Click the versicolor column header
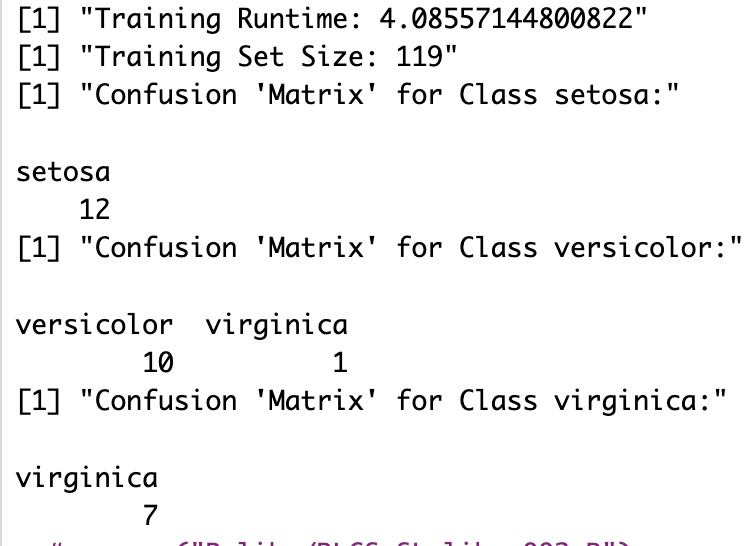Viewport: 746px width, 546px height. [x=94, y=325]
